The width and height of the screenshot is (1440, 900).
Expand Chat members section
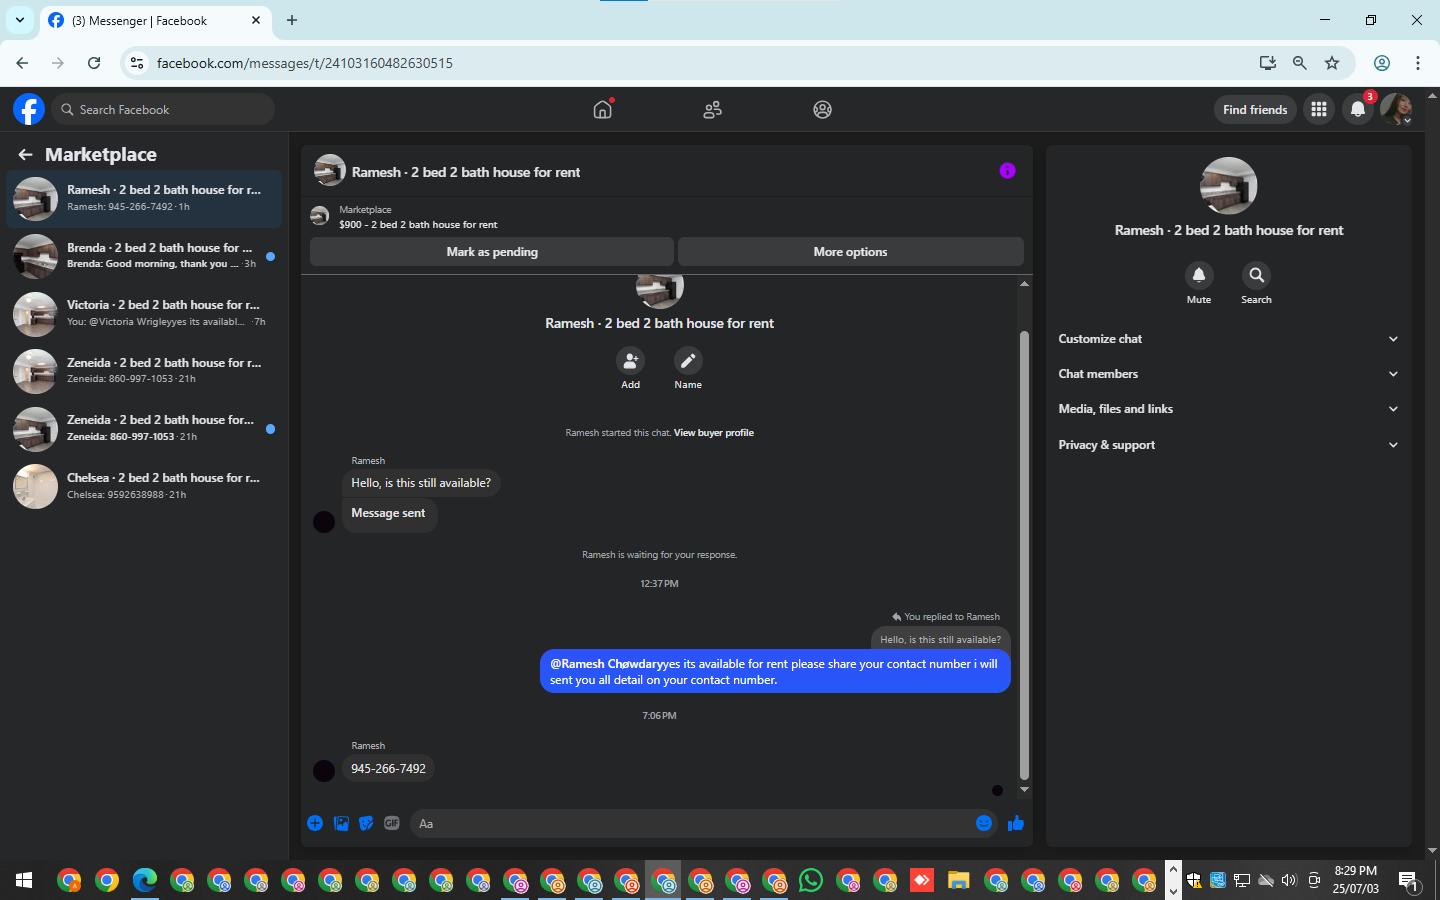click(1228, 374)
